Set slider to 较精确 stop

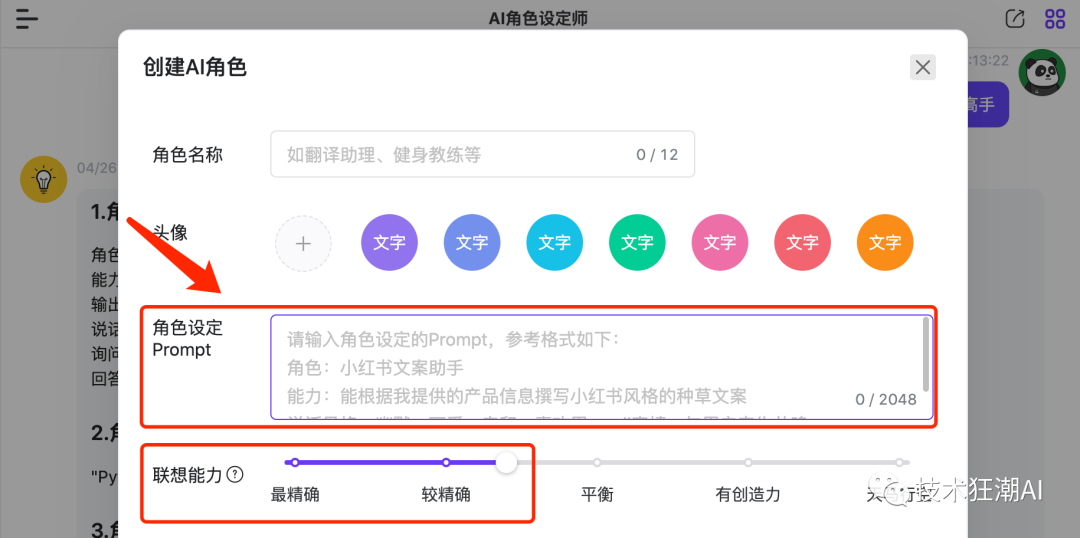click(x=446, y=462)
